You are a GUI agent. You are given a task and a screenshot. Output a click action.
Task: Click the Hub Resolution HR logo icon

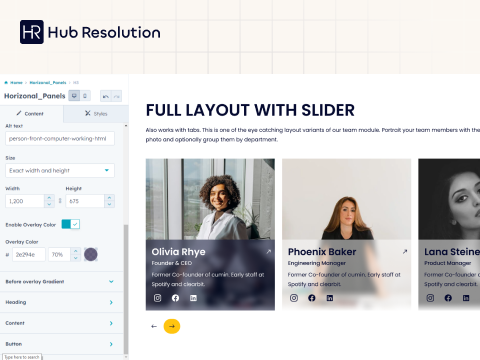click(32, 32)
